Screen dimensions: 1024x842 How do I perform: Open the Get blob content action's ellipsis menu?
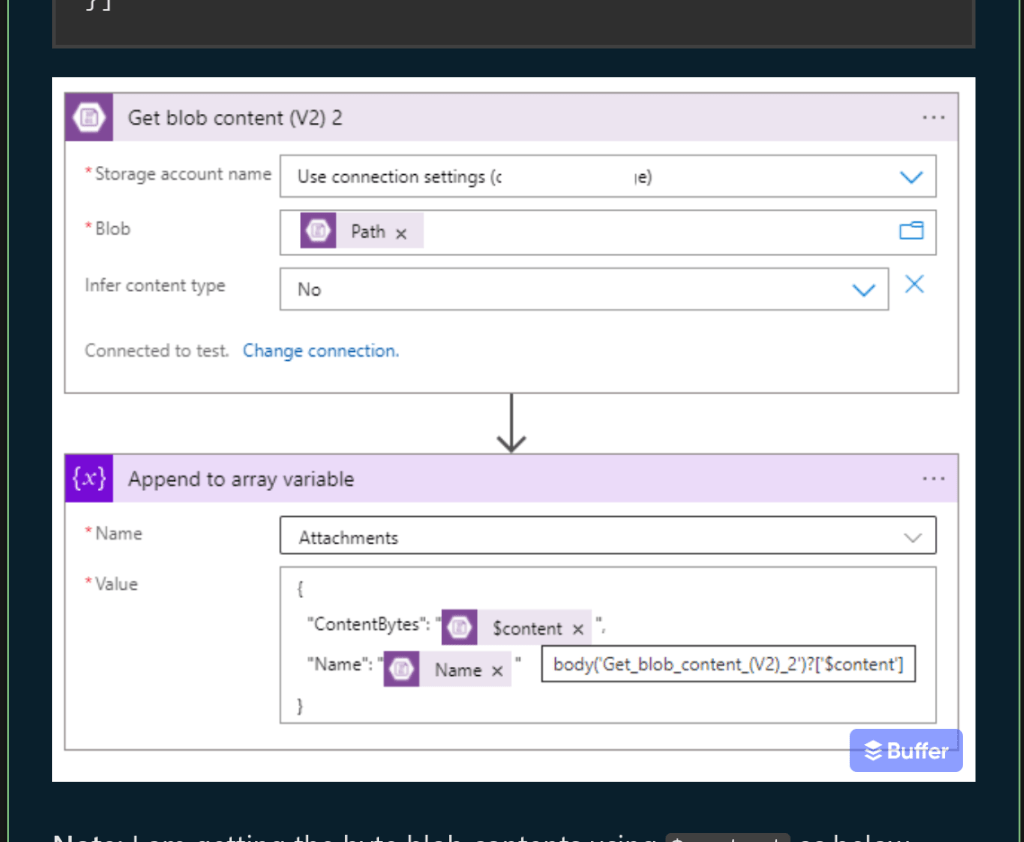(933, 118)
